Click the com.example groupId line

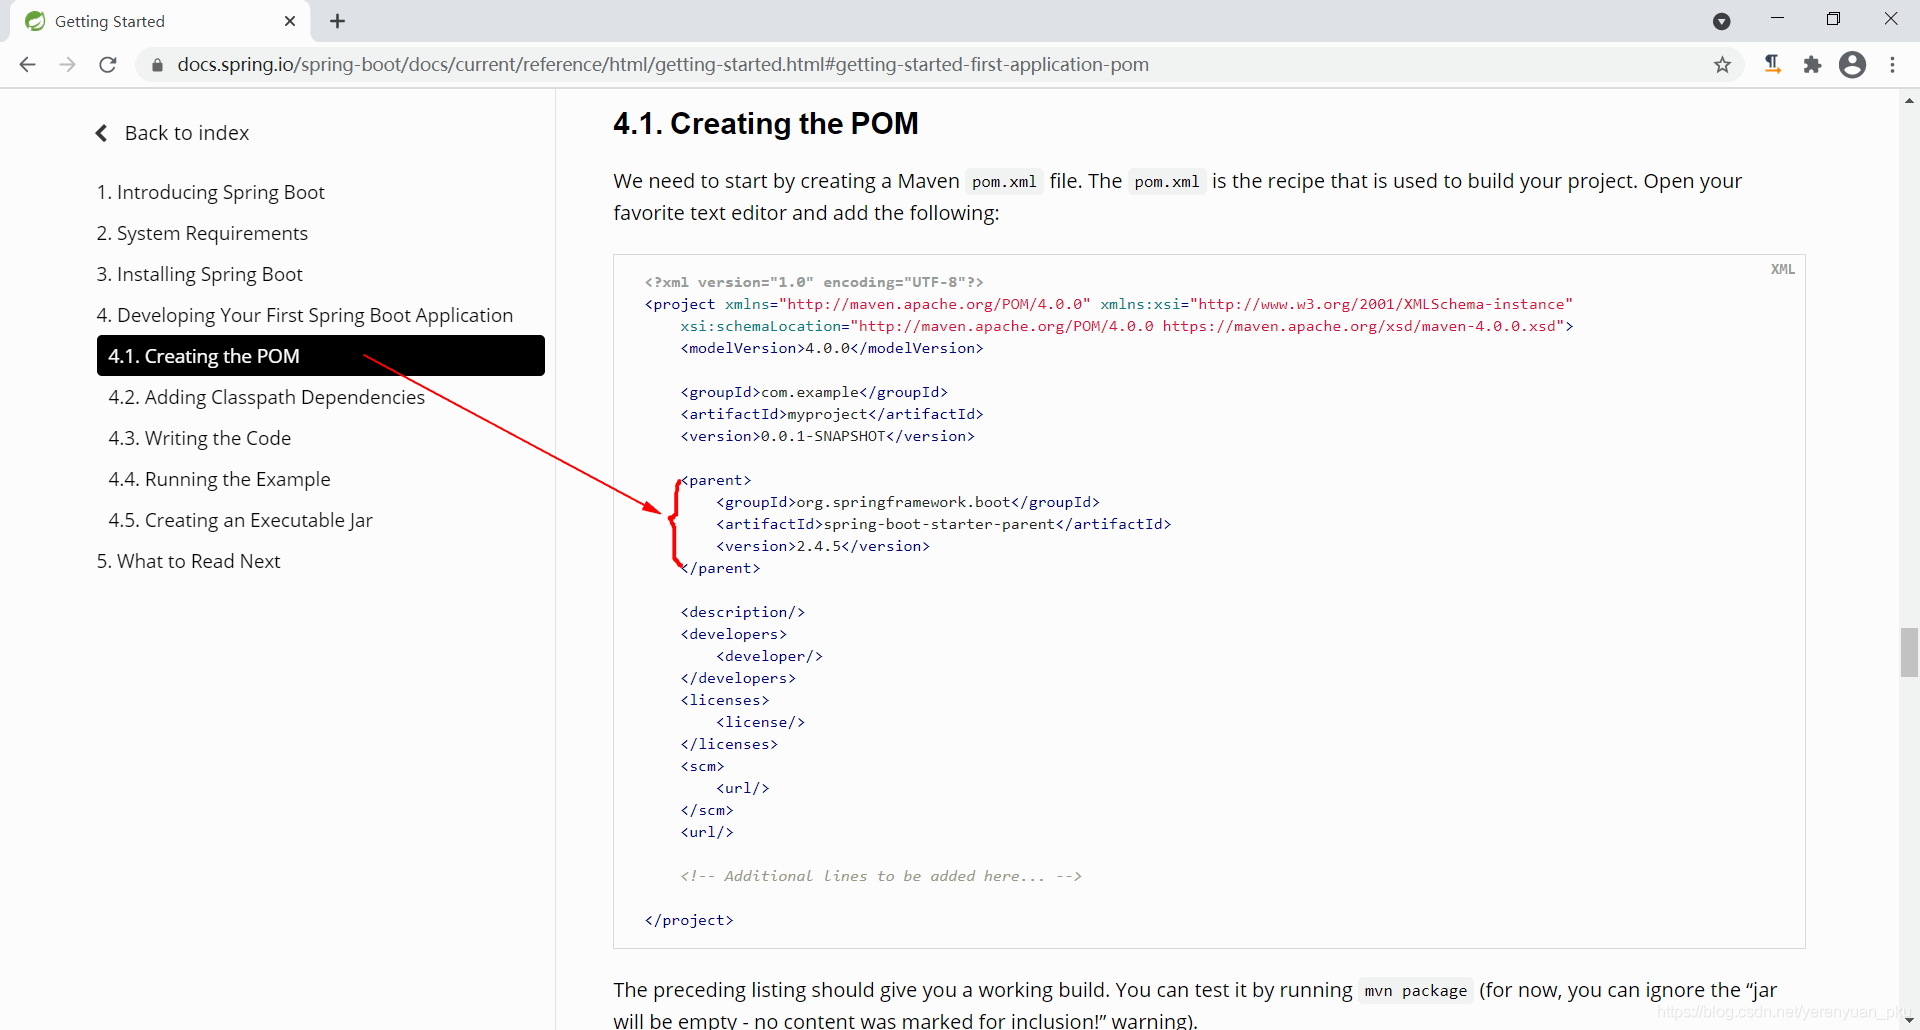[x=814, y=392]
